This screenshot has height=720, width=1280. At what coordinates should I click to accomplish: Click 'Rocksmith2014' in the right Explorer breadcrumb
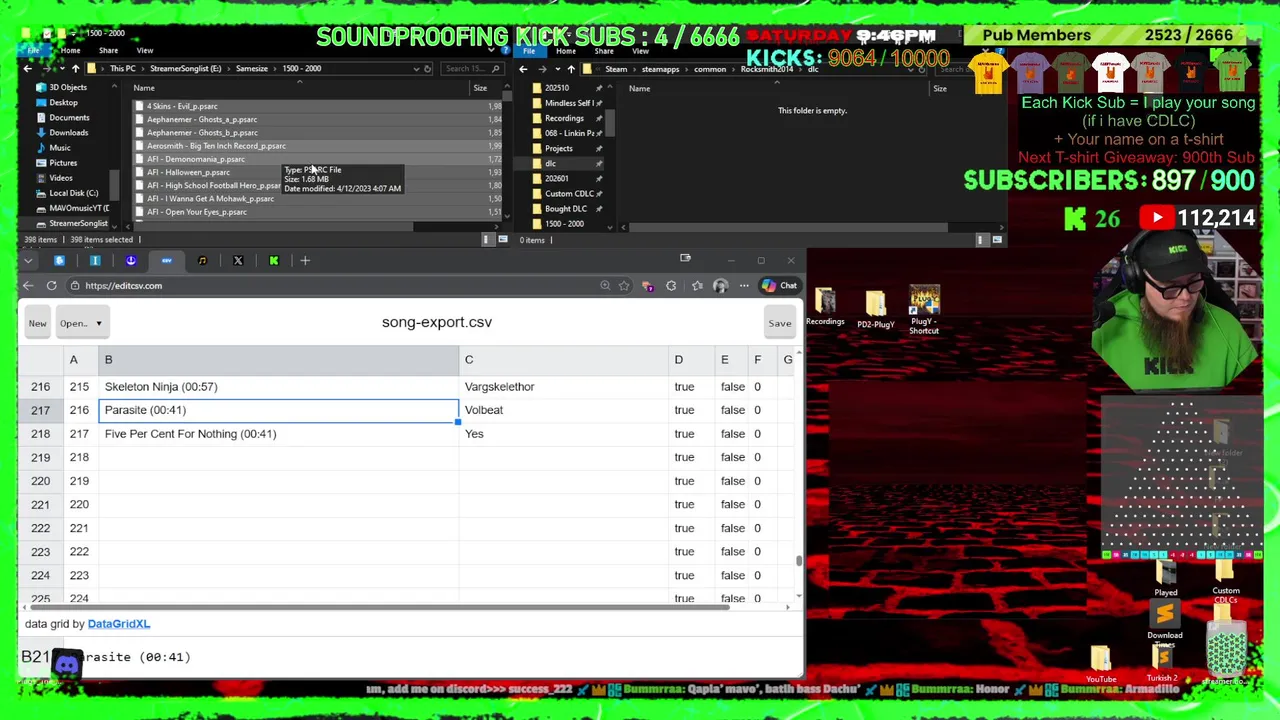[766, 69]
